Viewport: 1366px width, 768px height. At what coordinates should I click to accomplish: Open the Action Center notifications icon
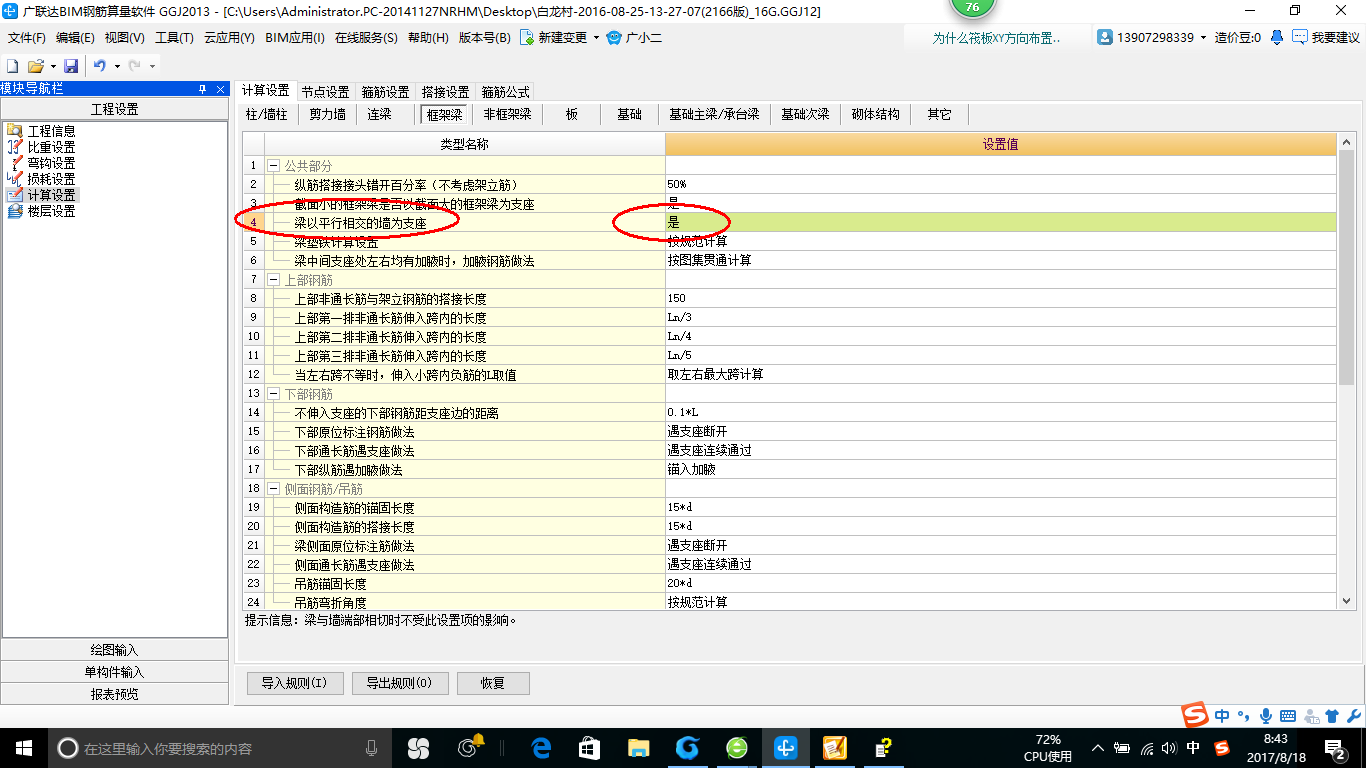(1336, 748)
